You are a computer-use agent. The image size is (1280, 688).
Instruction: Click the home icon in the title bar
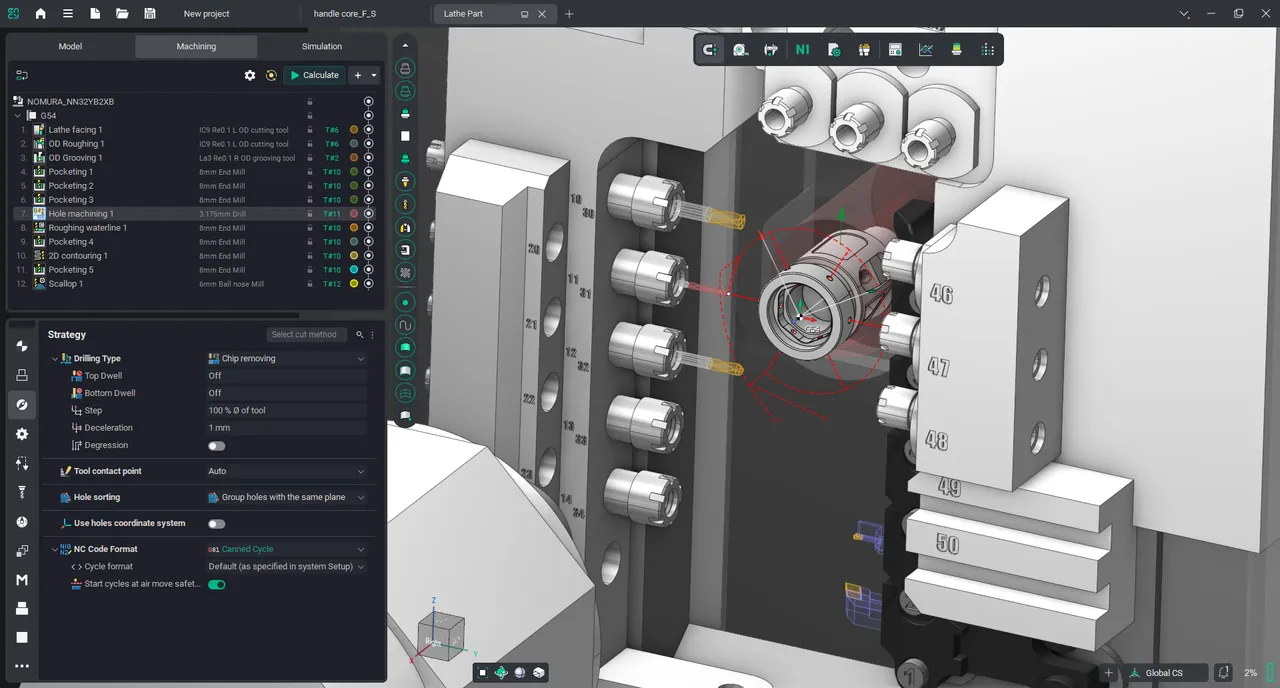point(40,14)
